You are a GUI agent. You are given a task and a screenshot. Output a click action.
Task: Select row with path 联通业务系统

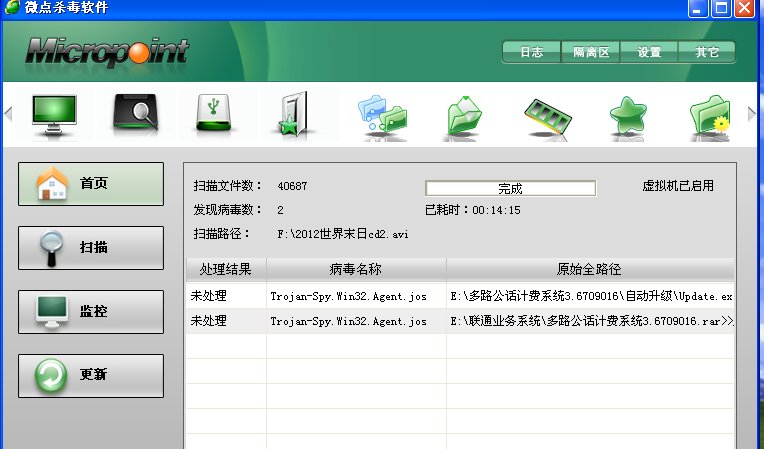coord(460,321)
